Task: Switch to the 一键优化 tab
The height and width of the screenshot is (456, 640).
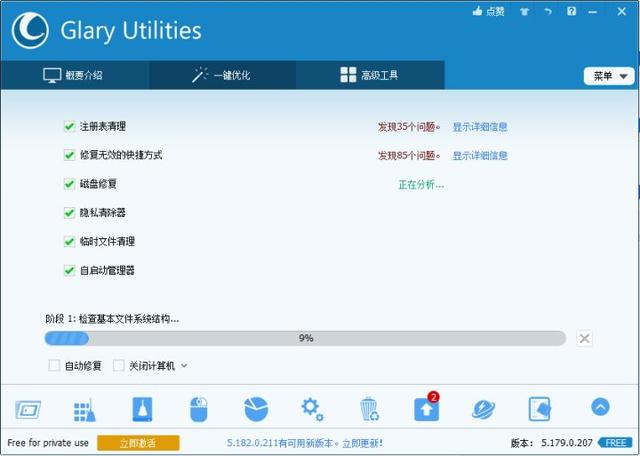Action: (222, 75)
